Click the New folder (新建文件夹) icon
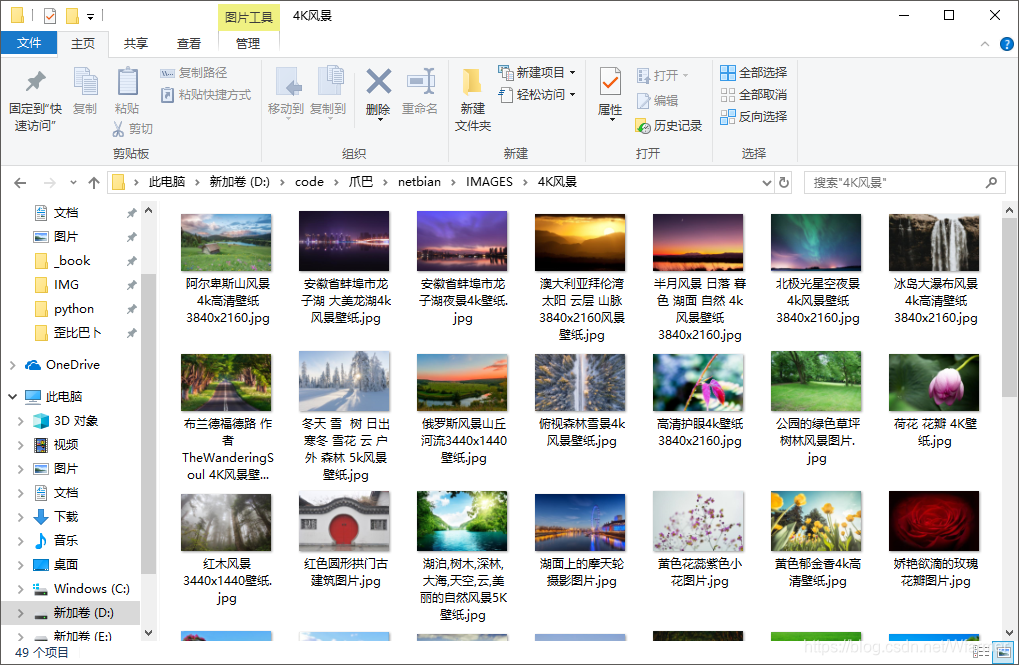The image size is (1019, 665). (x=472, y=83)
